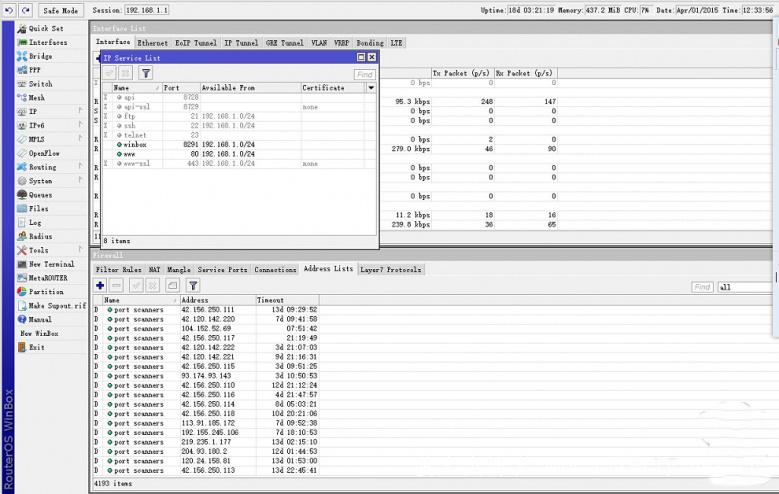Switch to the Ethernet tab
This screenshot has width=779, height=494.
(x=153, y=43)
